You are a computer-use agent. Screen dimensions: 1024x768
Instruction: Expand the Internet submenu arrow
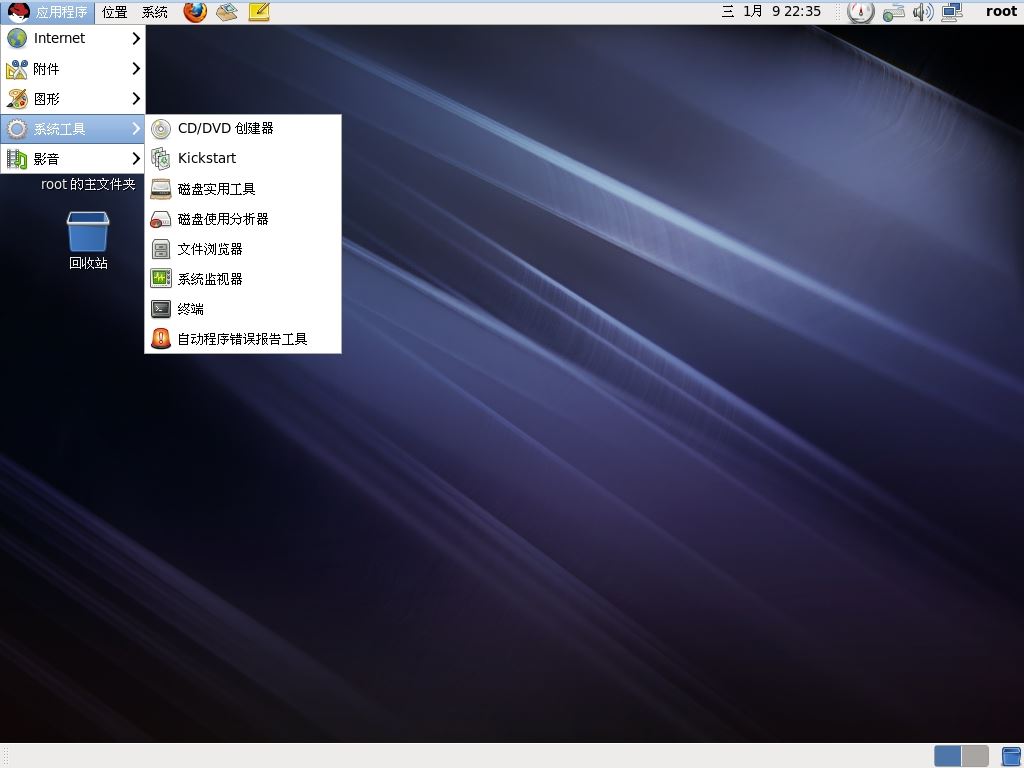click(x=136, y=39)
